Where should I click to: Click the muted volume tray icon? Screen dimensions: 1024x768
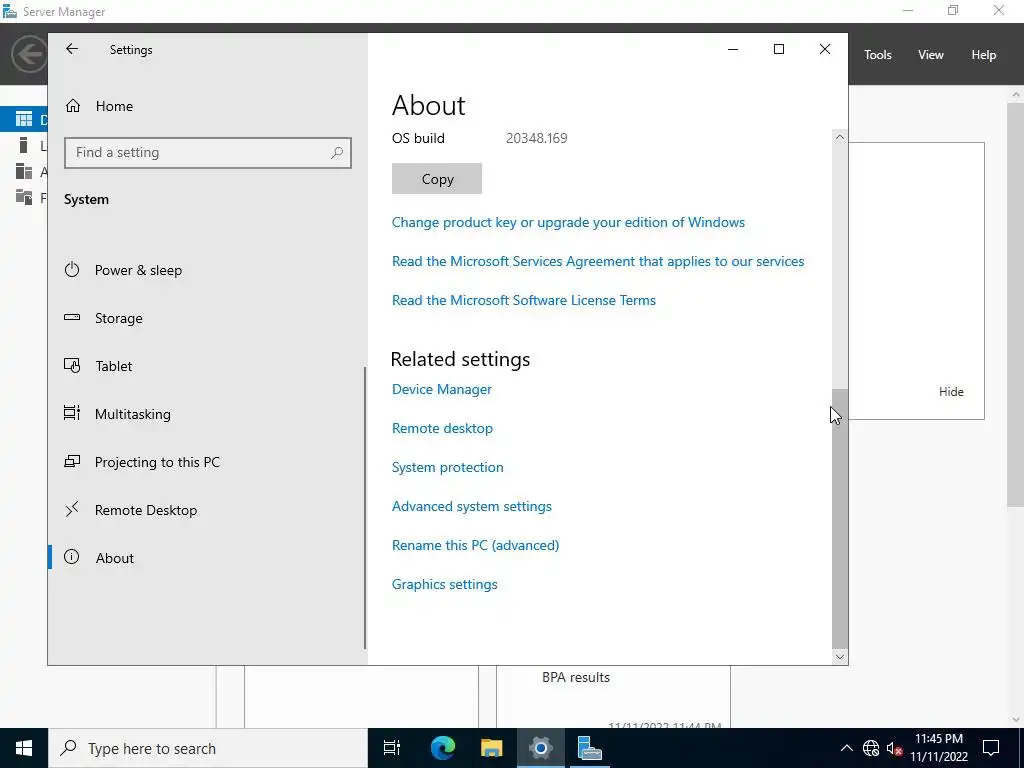(x=894, y=748)
